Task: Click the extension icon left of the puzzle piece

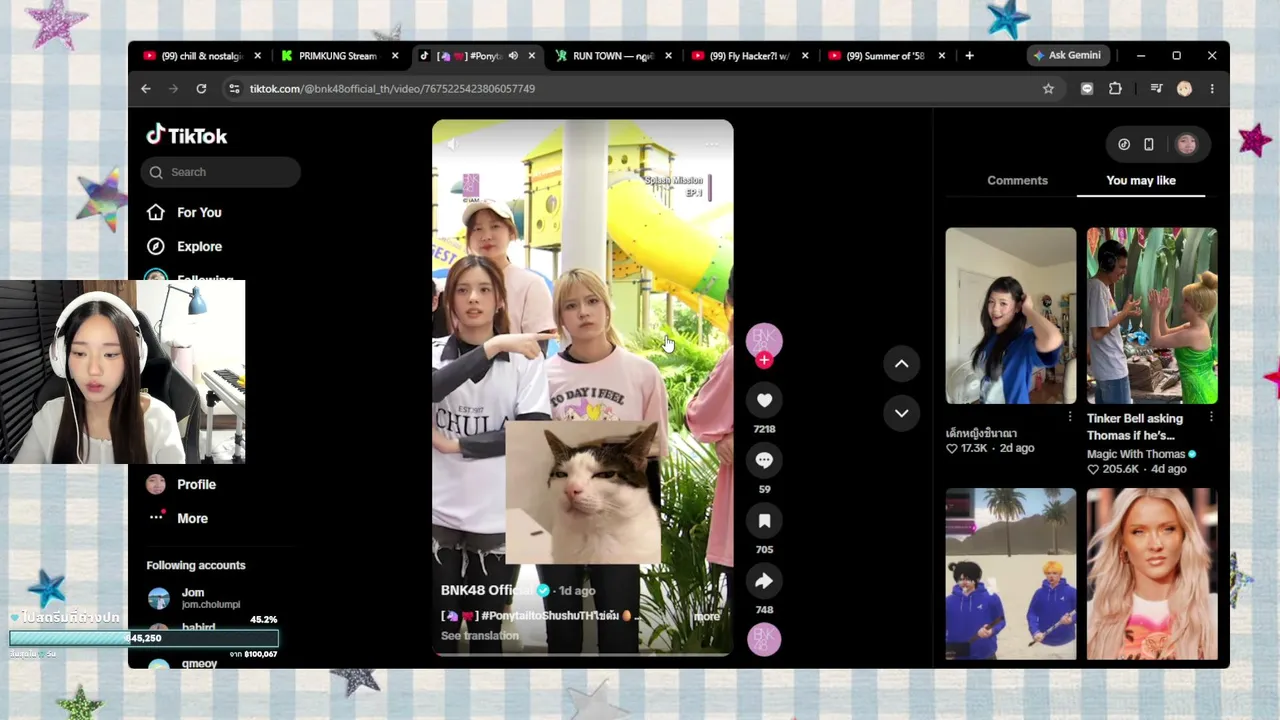Action: [1087, 89]
